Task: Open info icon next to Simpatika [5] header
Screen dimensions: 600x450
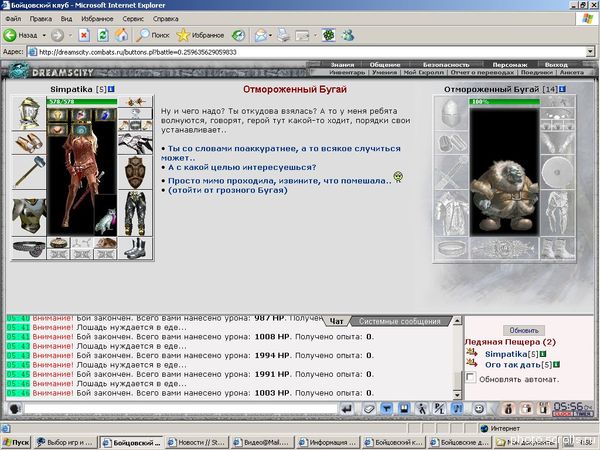Action: tap(111, 89)
